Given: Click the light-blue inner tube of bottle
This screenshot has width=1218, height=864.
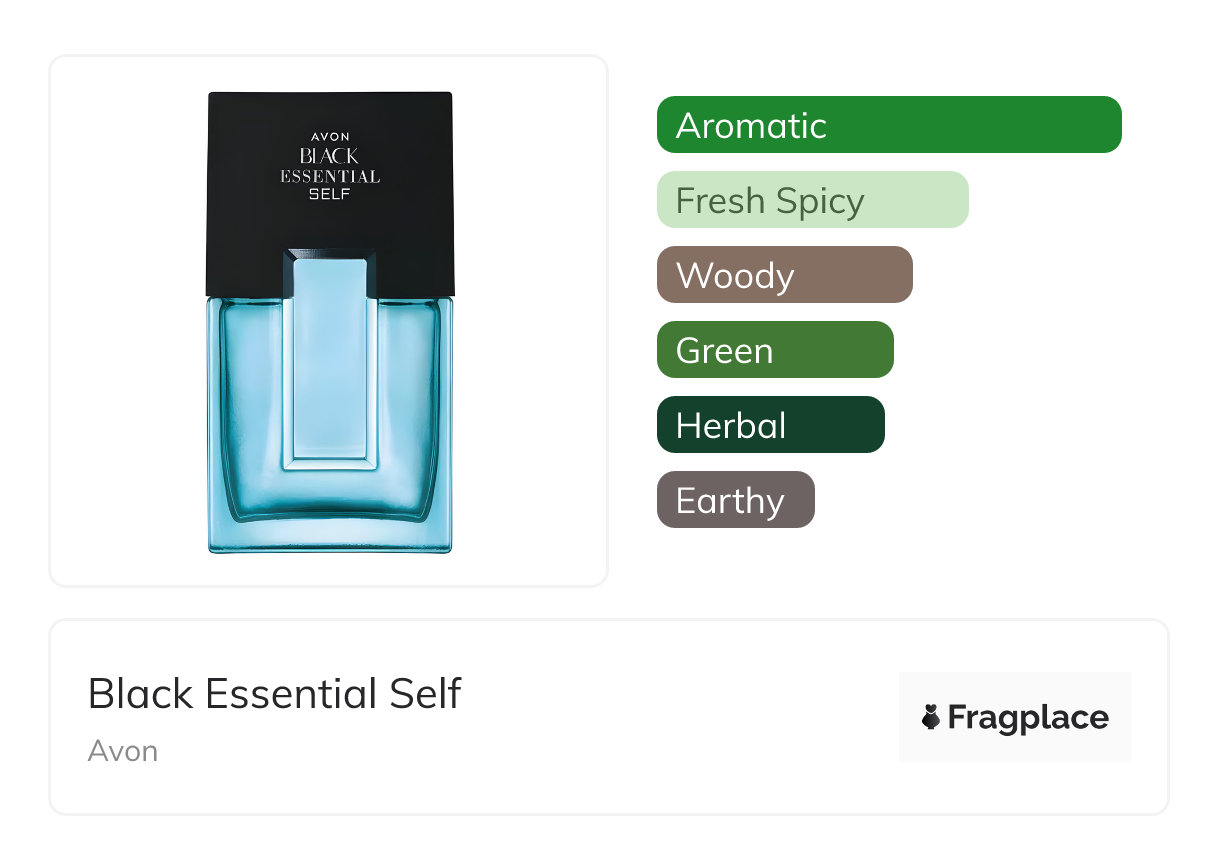Looking at the screenshot, I should click(x=330, y=360).
